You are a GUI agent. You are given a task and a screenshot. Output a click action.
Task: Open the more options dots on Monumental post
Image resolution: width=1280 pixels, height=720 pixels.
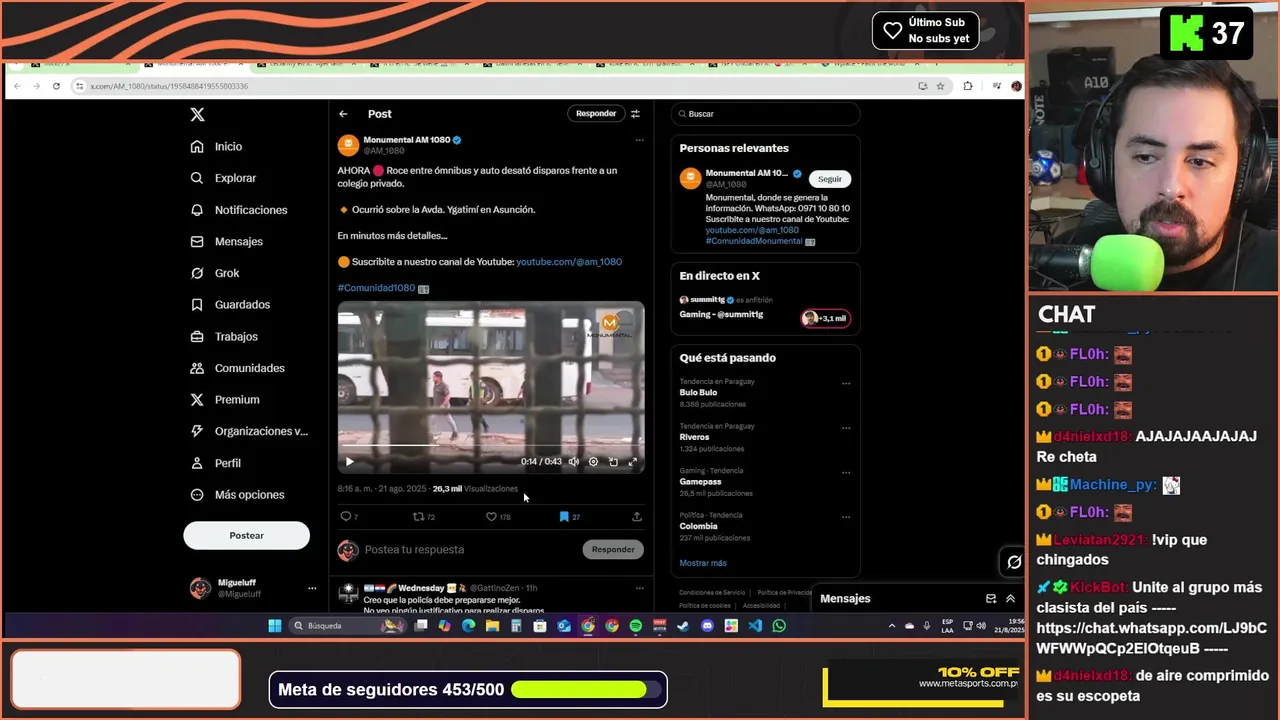(640, 140)
